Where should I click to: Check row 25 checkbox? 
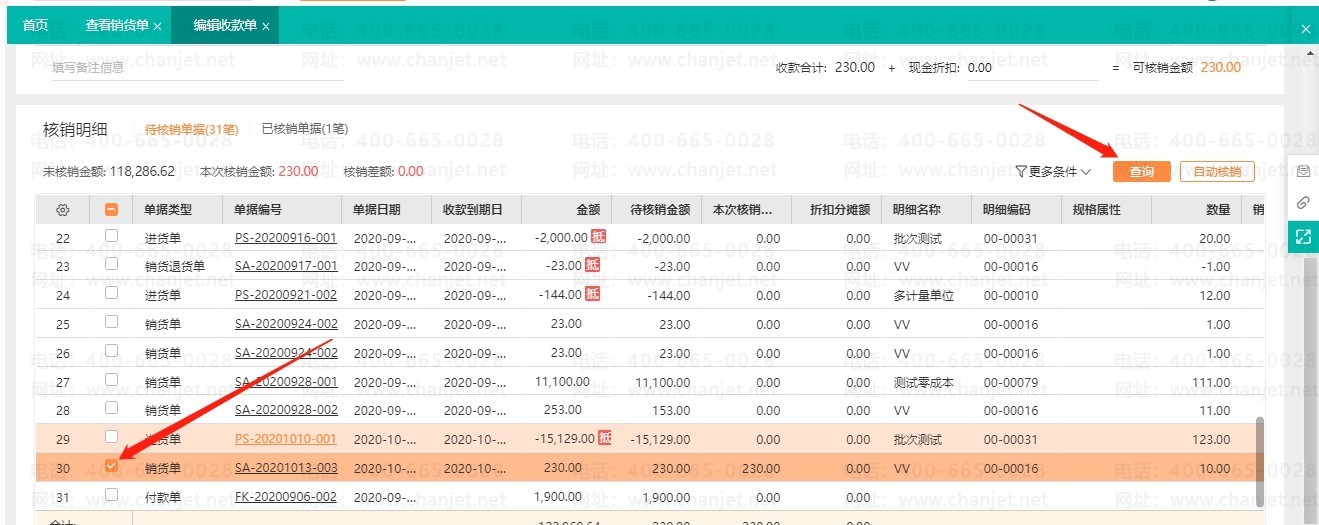coord(111,322)
